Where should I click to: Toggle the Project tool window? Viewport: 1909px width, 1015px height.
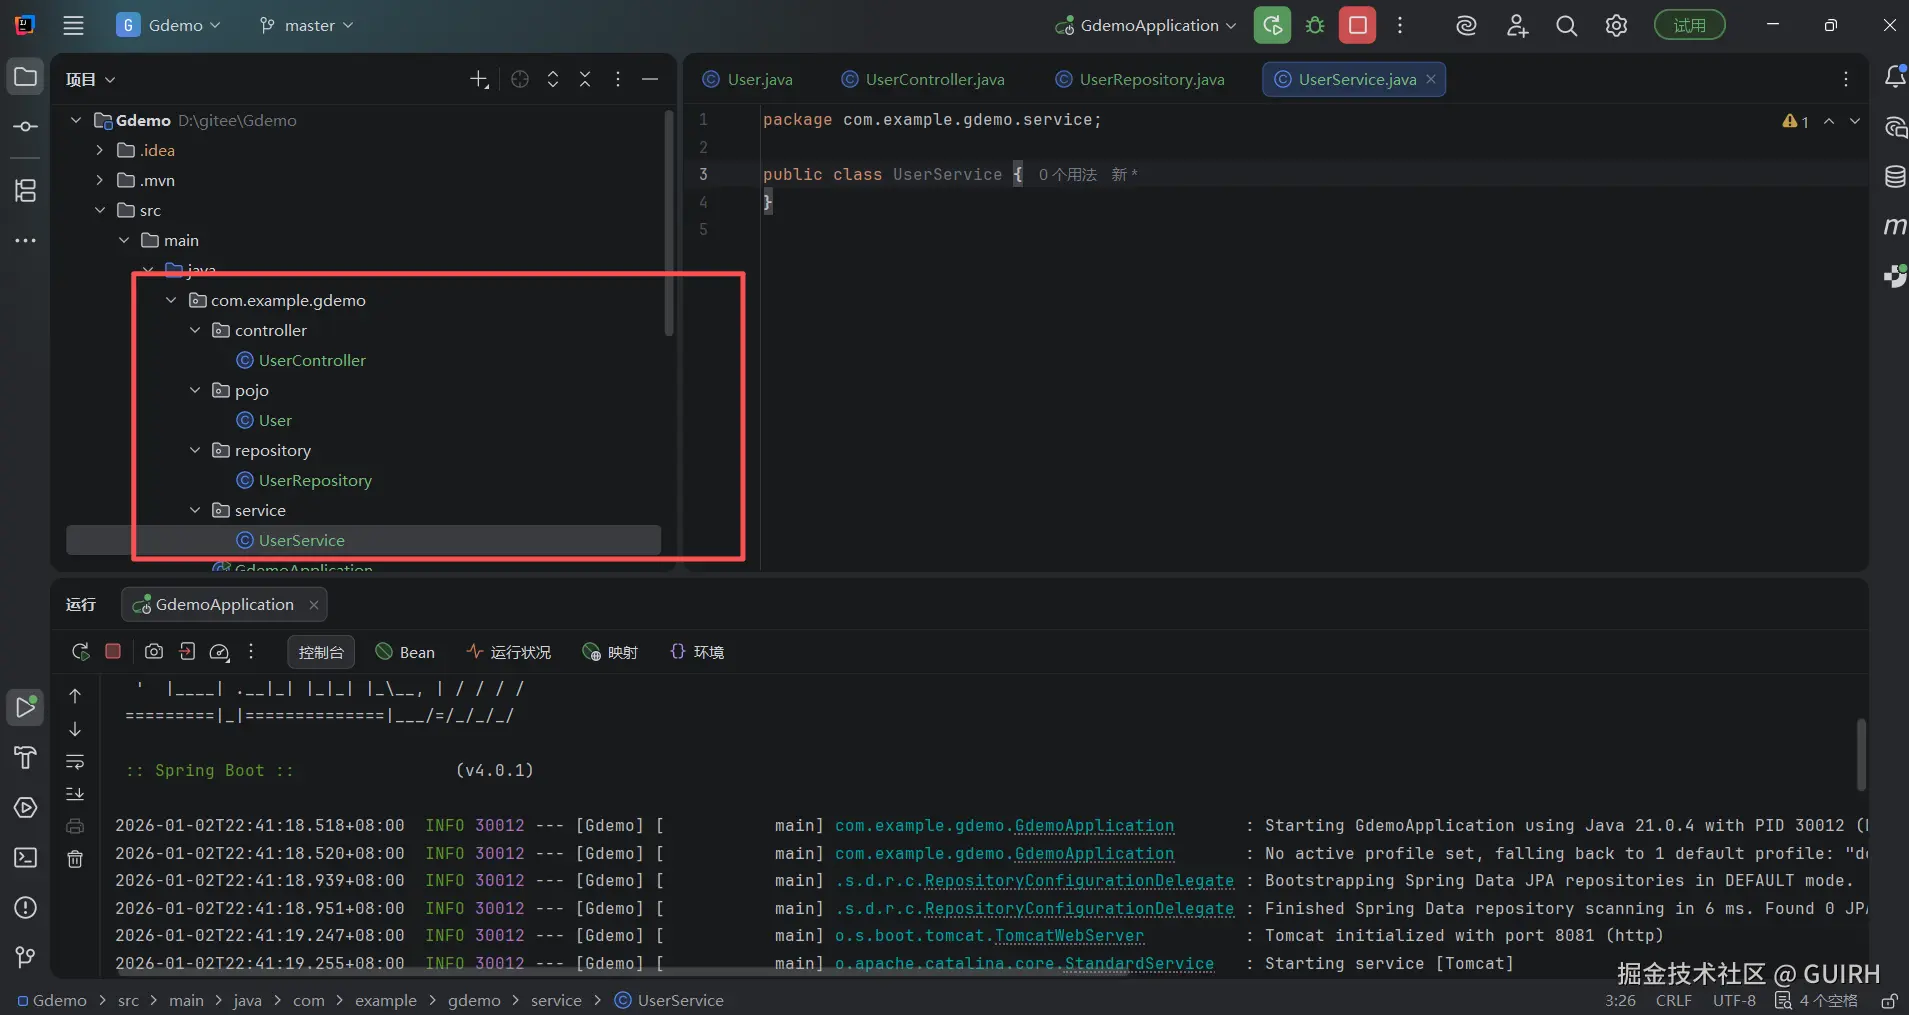pyautogui.click(x=26, y=77)
